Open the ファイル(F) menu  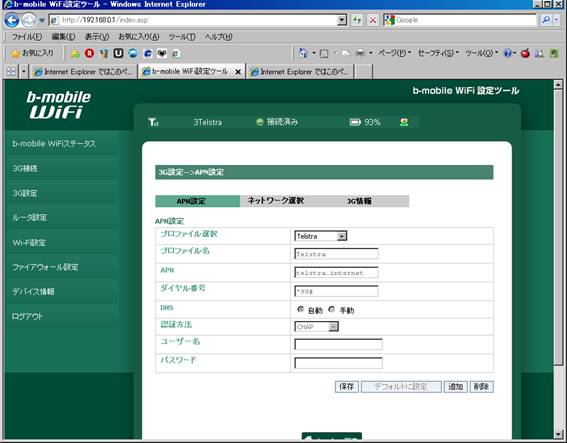[27, 37]
